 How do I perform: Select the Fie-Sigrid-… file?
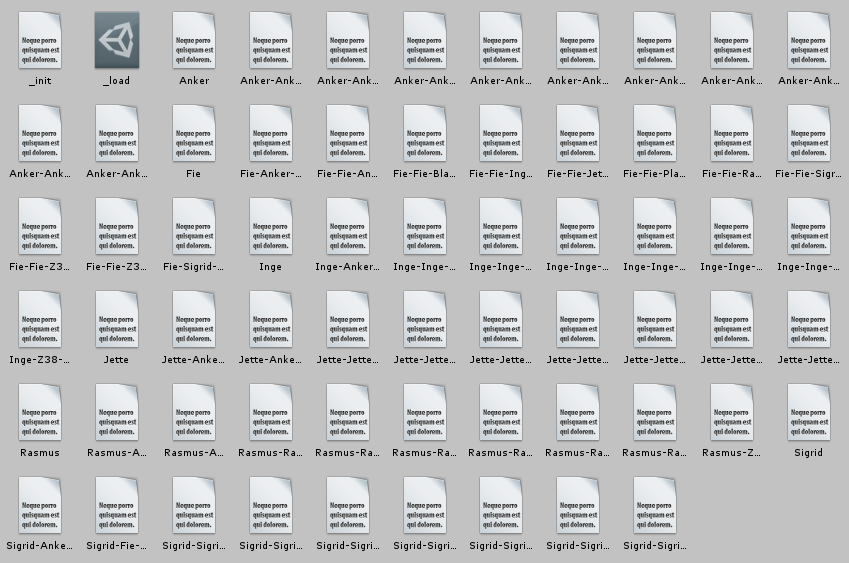[194, 227]
